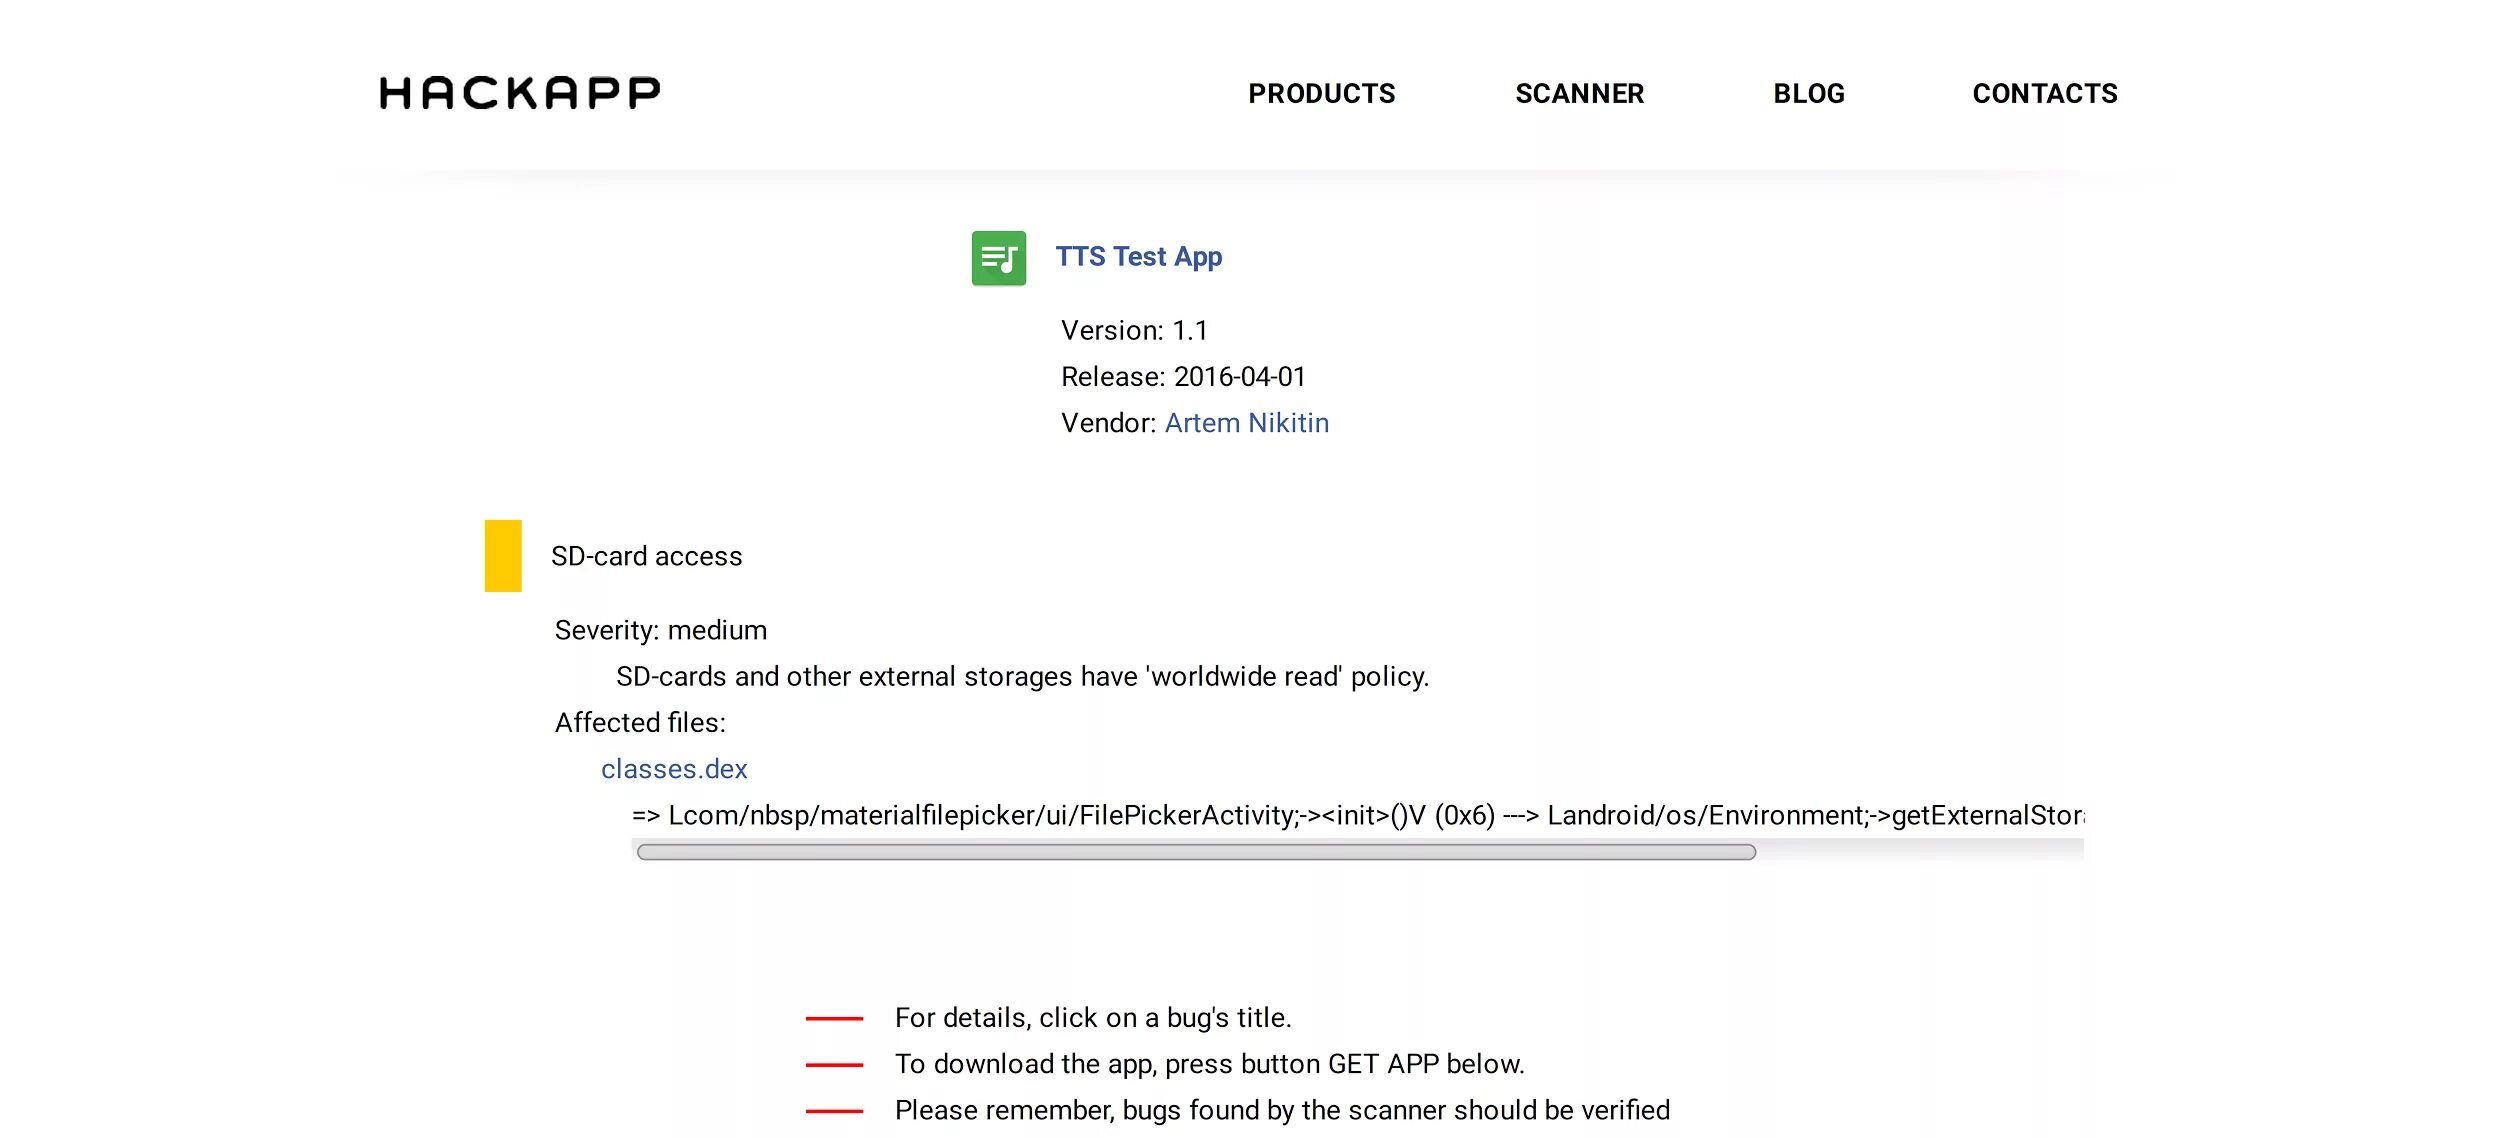This screenshot has width=2500, height=1138.
Task: Go to the SCANNER page
Action: 1579,94
